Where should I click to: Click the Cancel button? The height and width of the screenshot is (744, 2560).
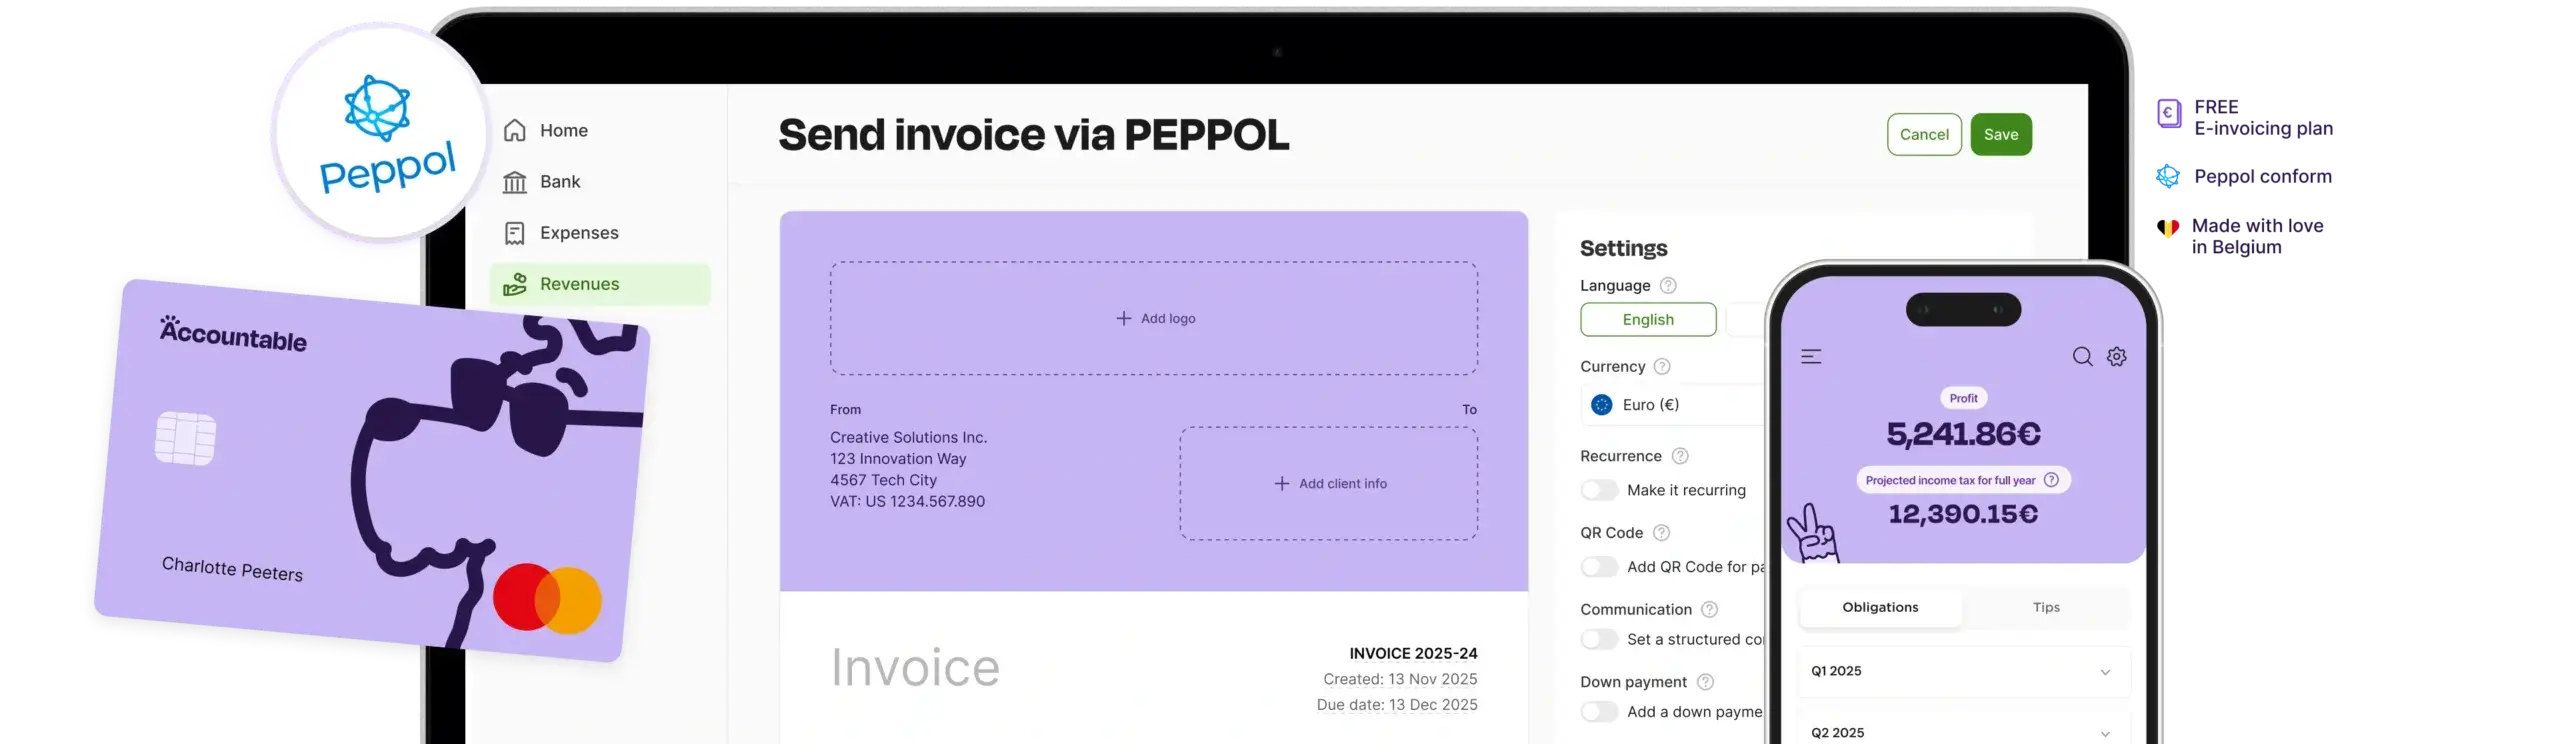(x=1924, y=135)
